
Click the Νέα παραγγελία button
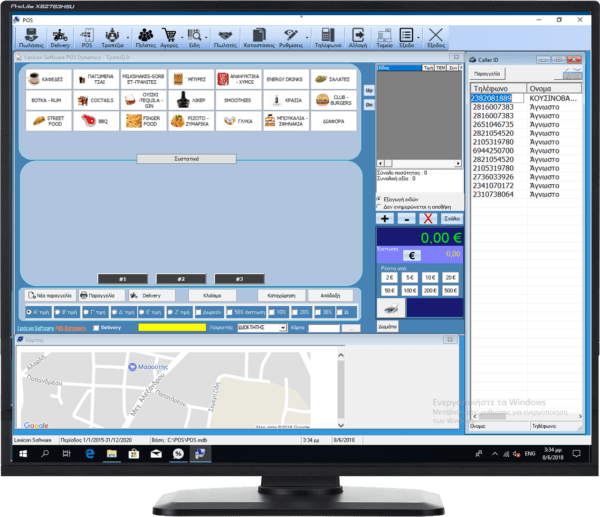pos(49,296)
